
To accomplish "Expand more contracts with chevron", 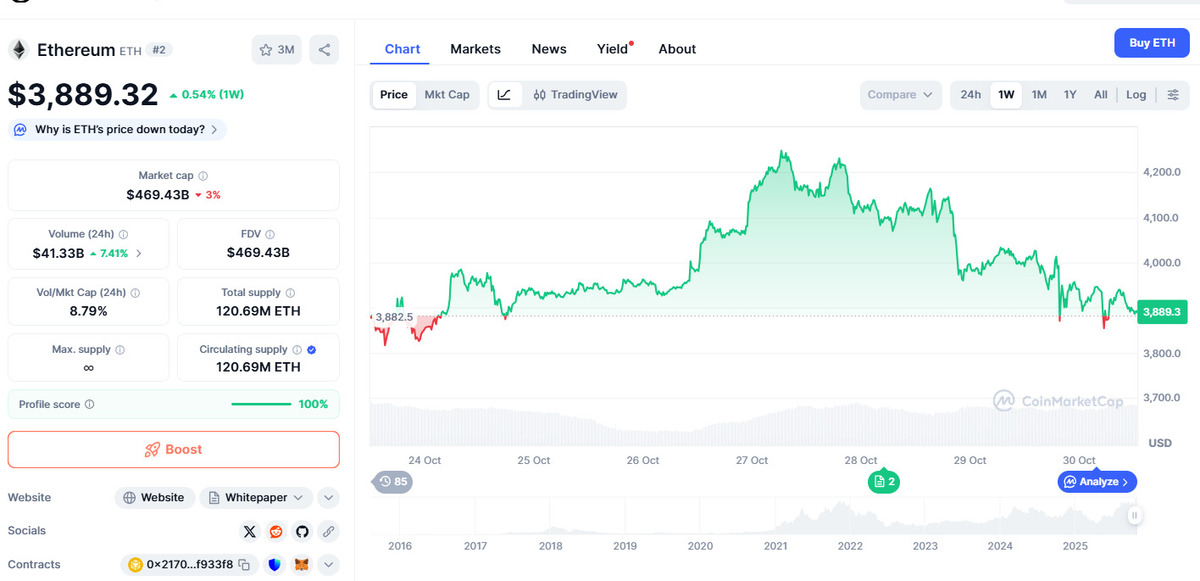I will tap(328, 565).
